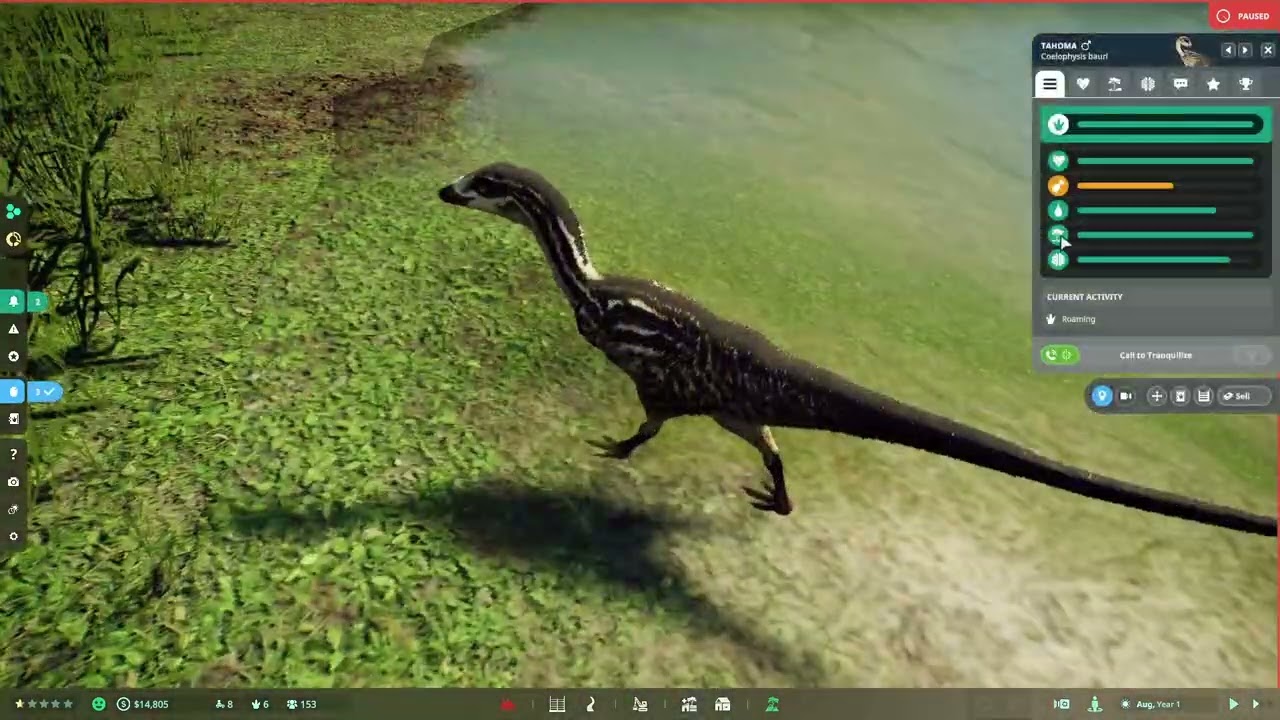Viewport: 1280px width, 720px height.
Task: Click the red PAUSED indicator
Action: click(x=1244, y=16)
